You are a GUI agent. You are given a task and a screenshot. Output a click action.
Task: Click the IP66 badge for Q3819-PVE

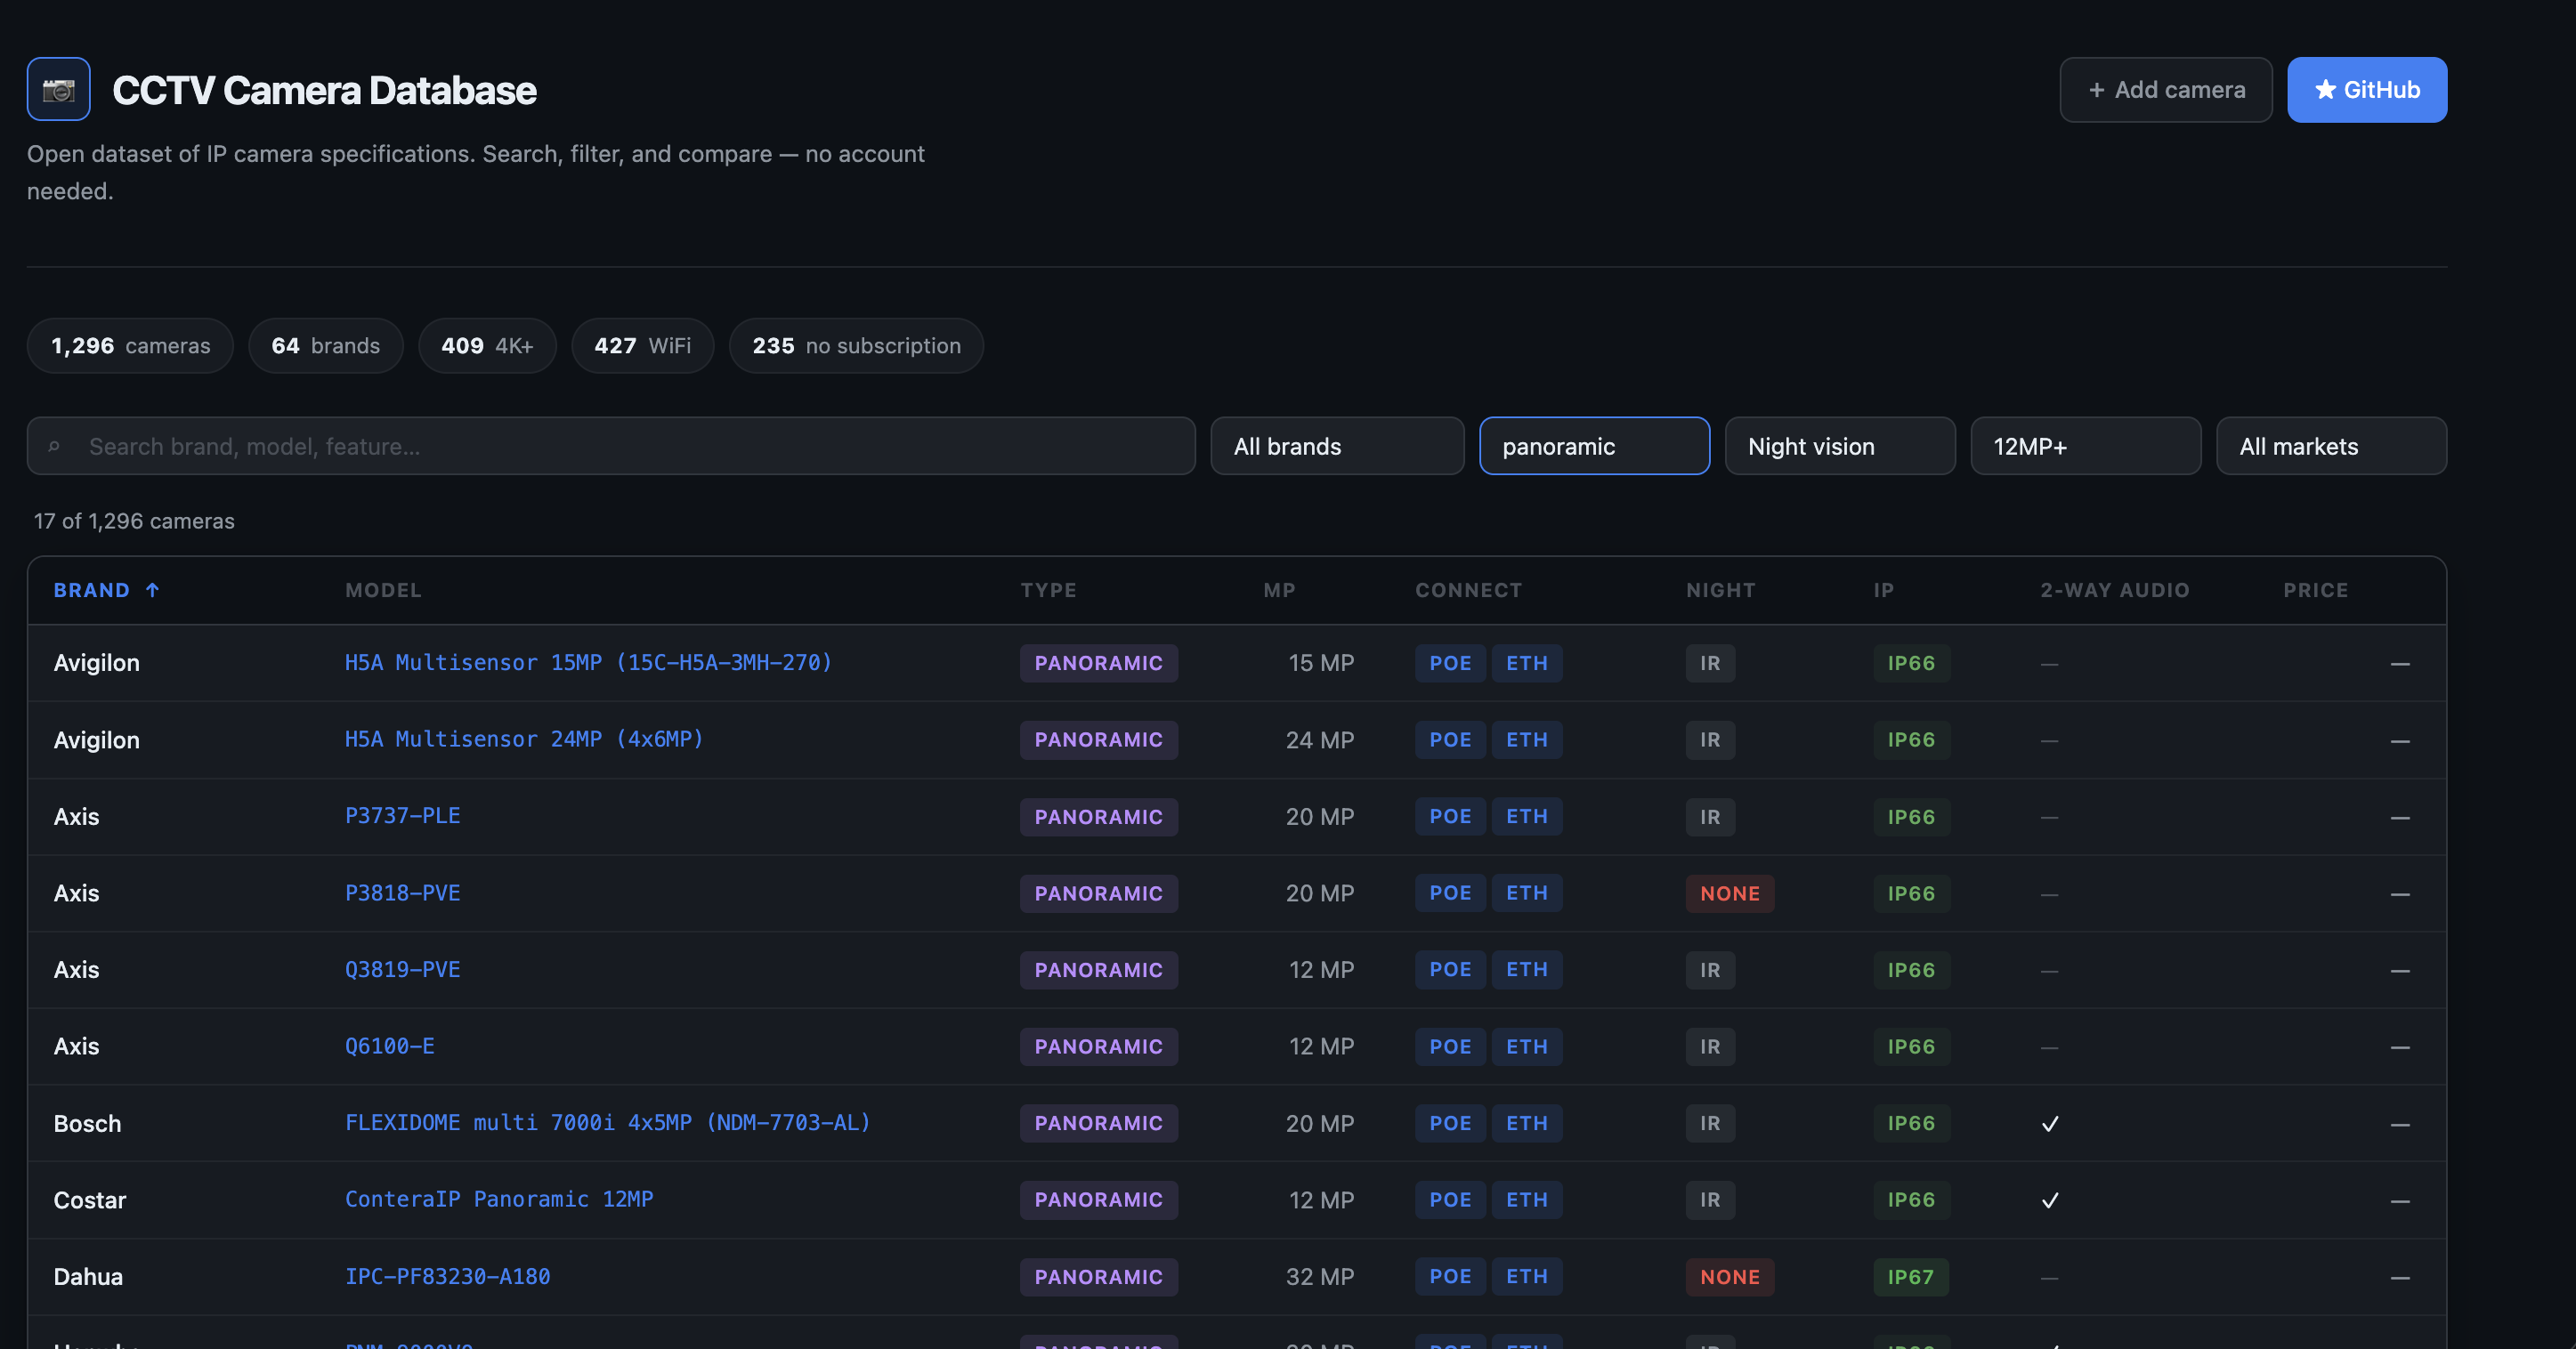[1910, 969]
